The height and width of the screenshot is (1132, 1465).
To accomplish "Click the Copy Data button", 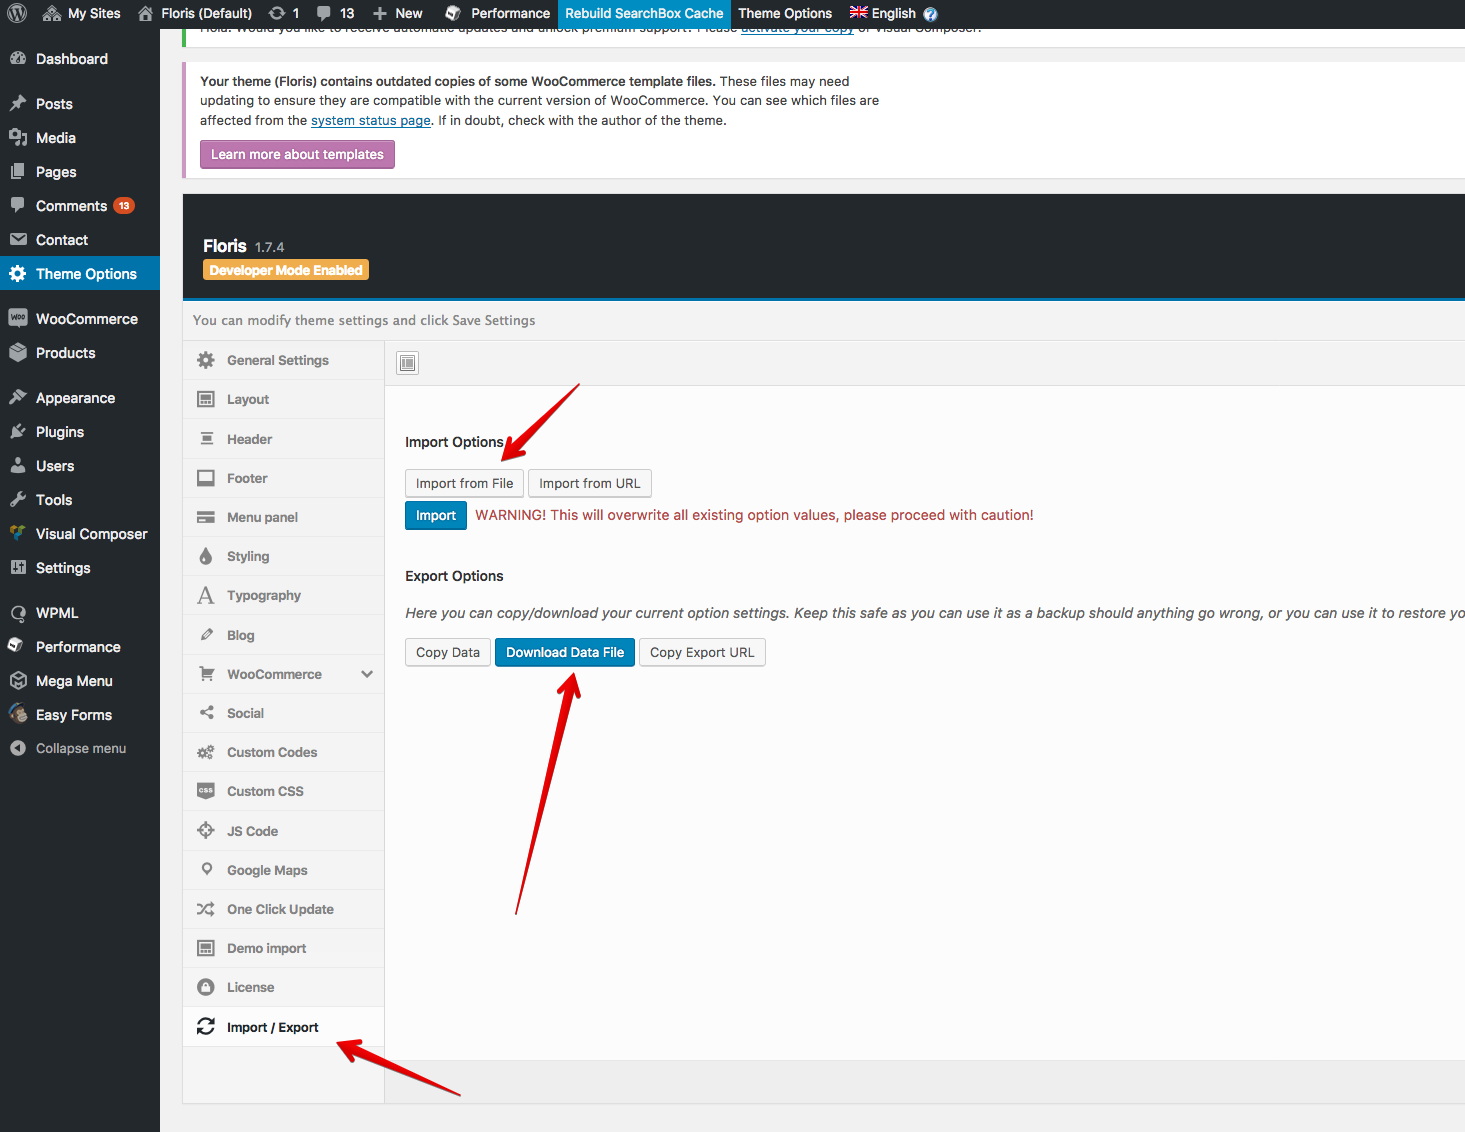I will pyautogui.click(x=448, y=652).
